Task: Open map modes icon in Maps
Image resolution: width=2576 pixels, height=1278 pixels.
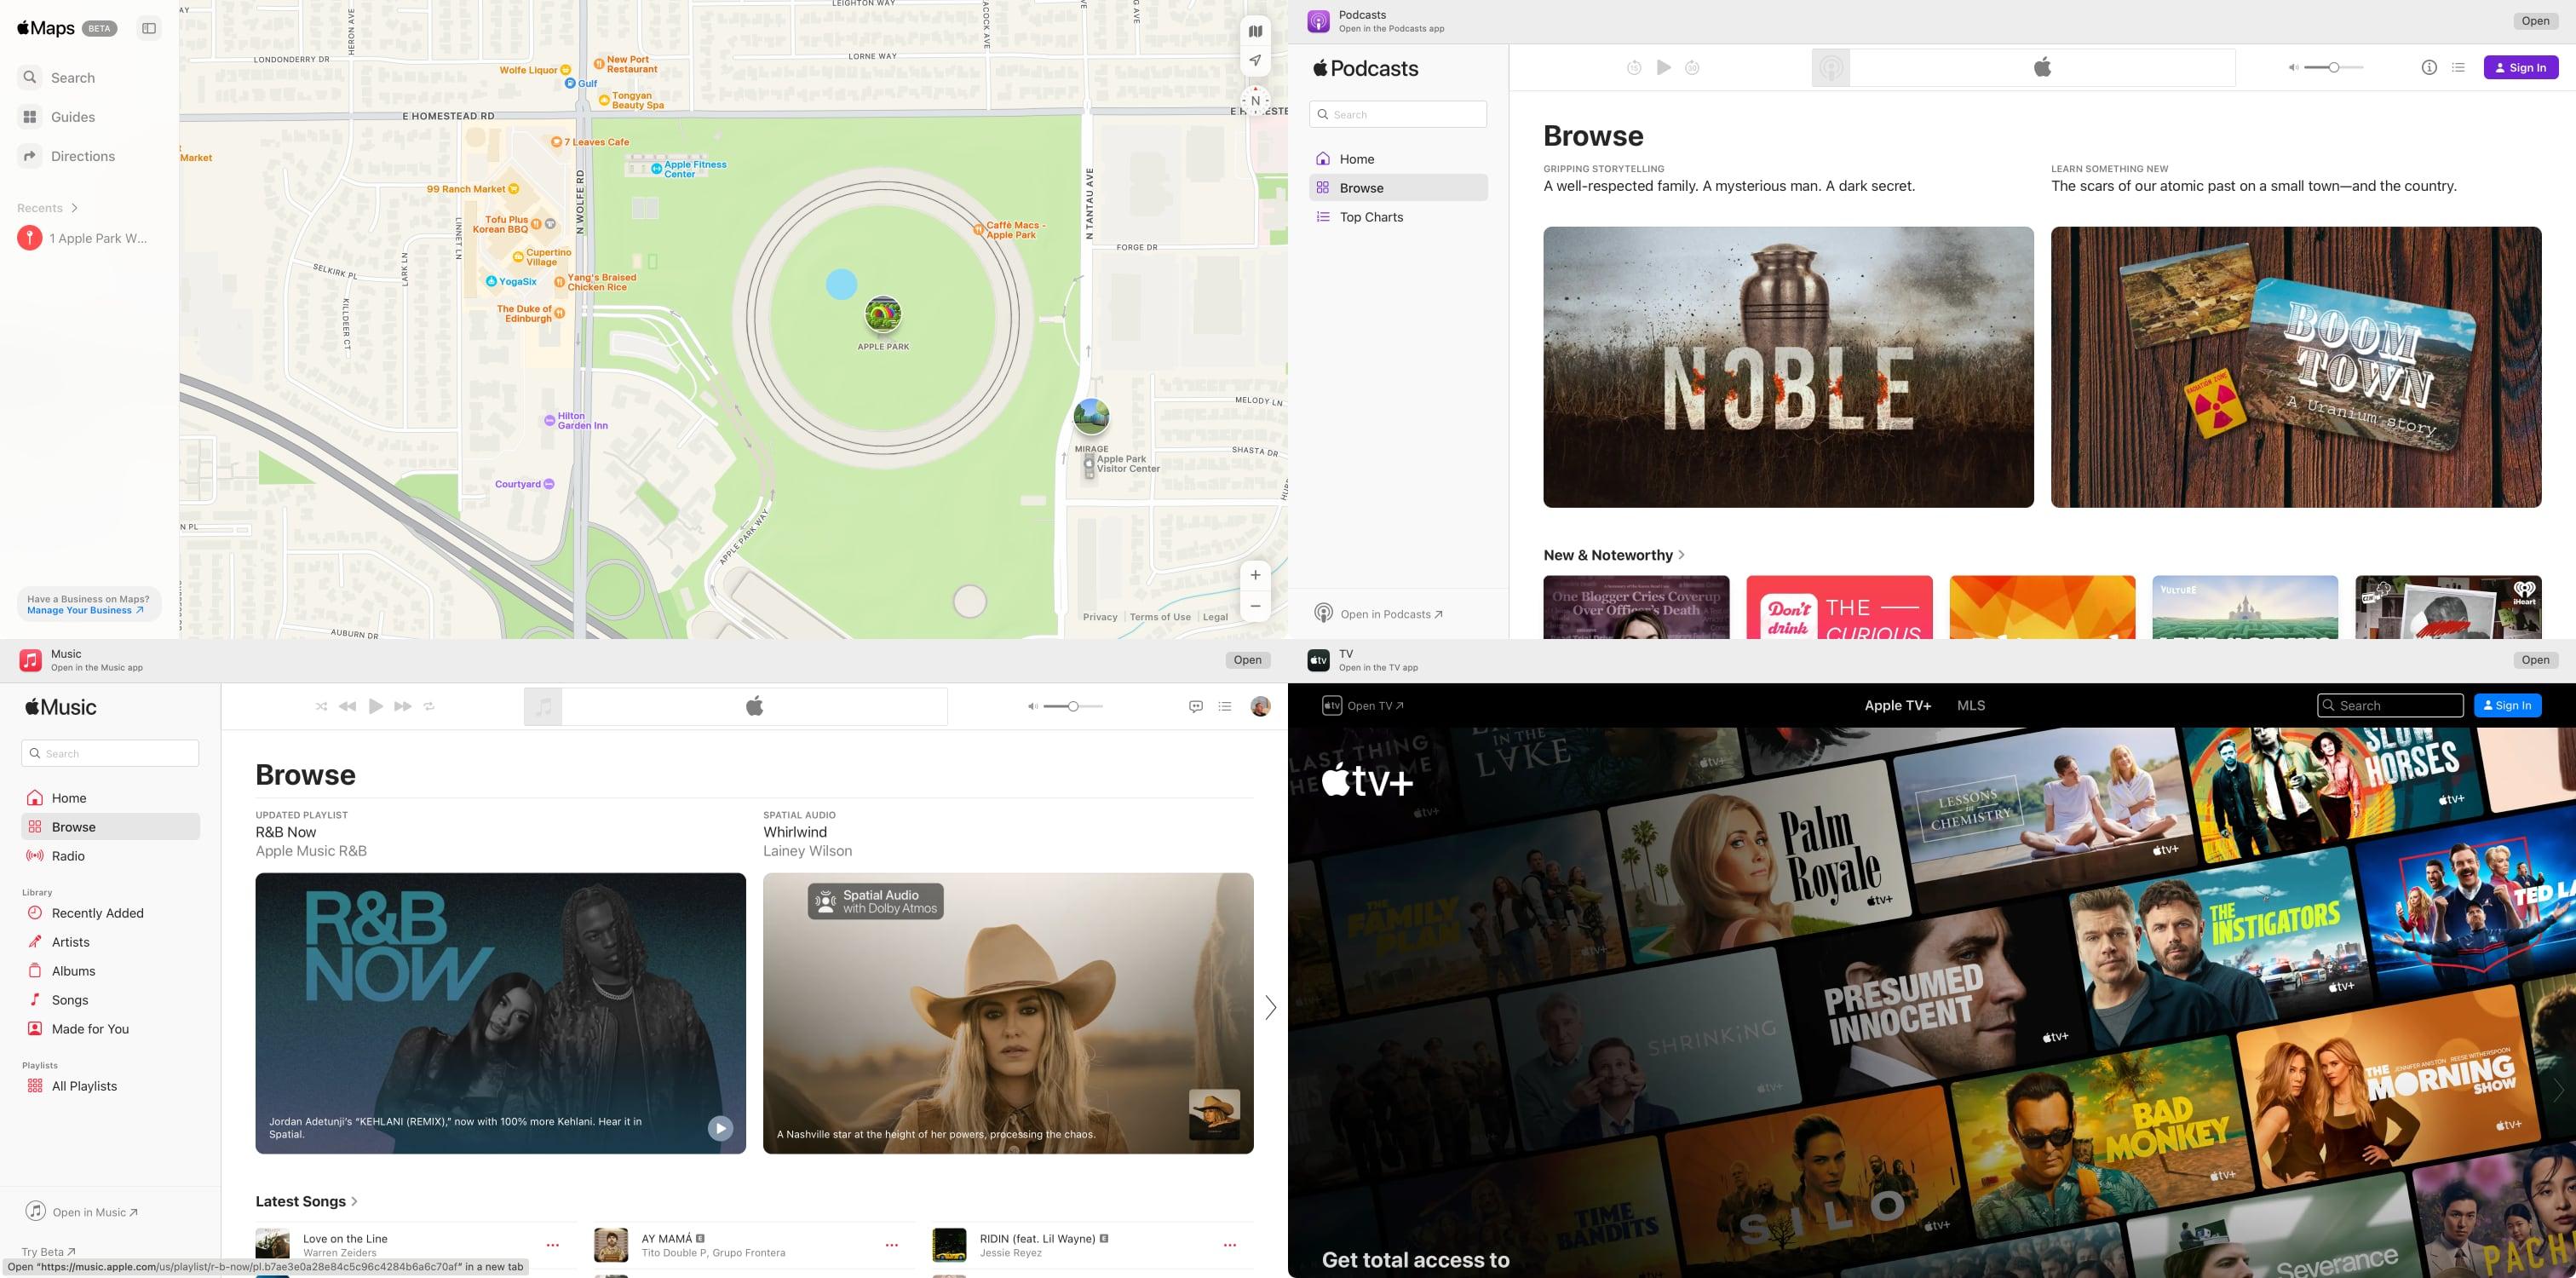Action: pos(1255,31)
